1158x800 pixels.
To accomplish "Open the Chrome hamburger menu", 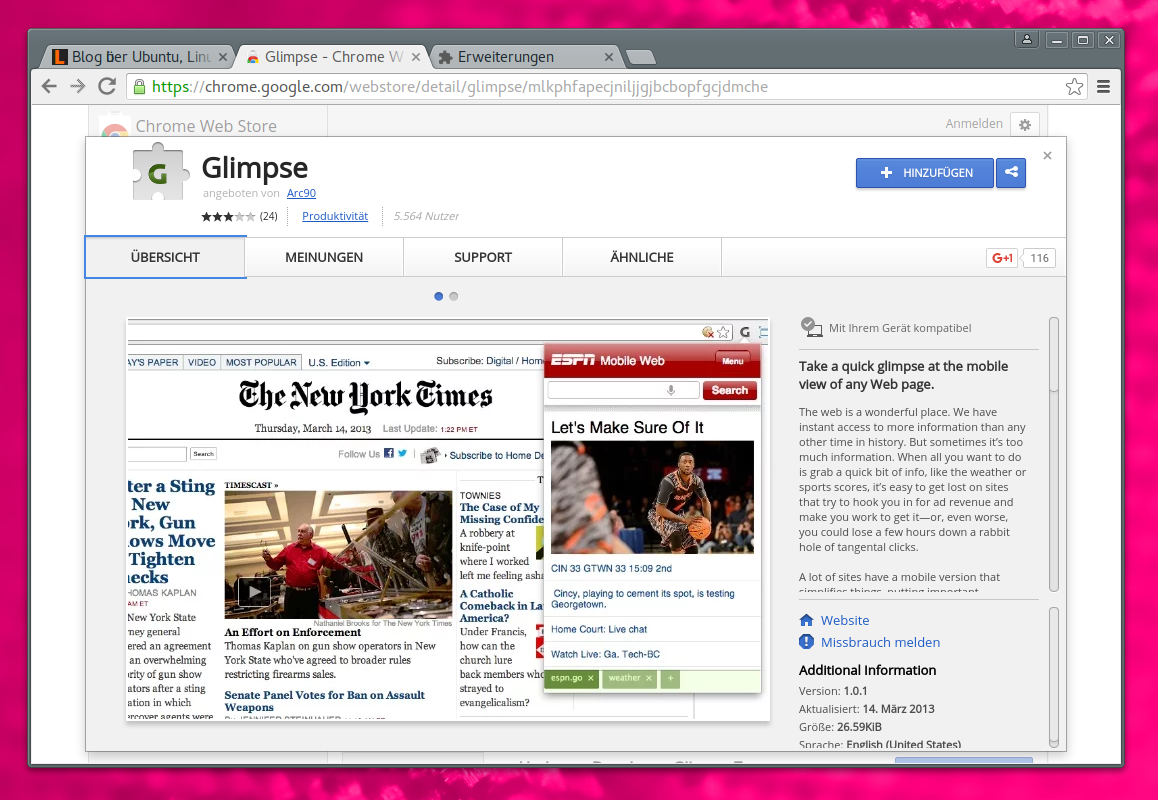I will click(x=1103, y=86).
